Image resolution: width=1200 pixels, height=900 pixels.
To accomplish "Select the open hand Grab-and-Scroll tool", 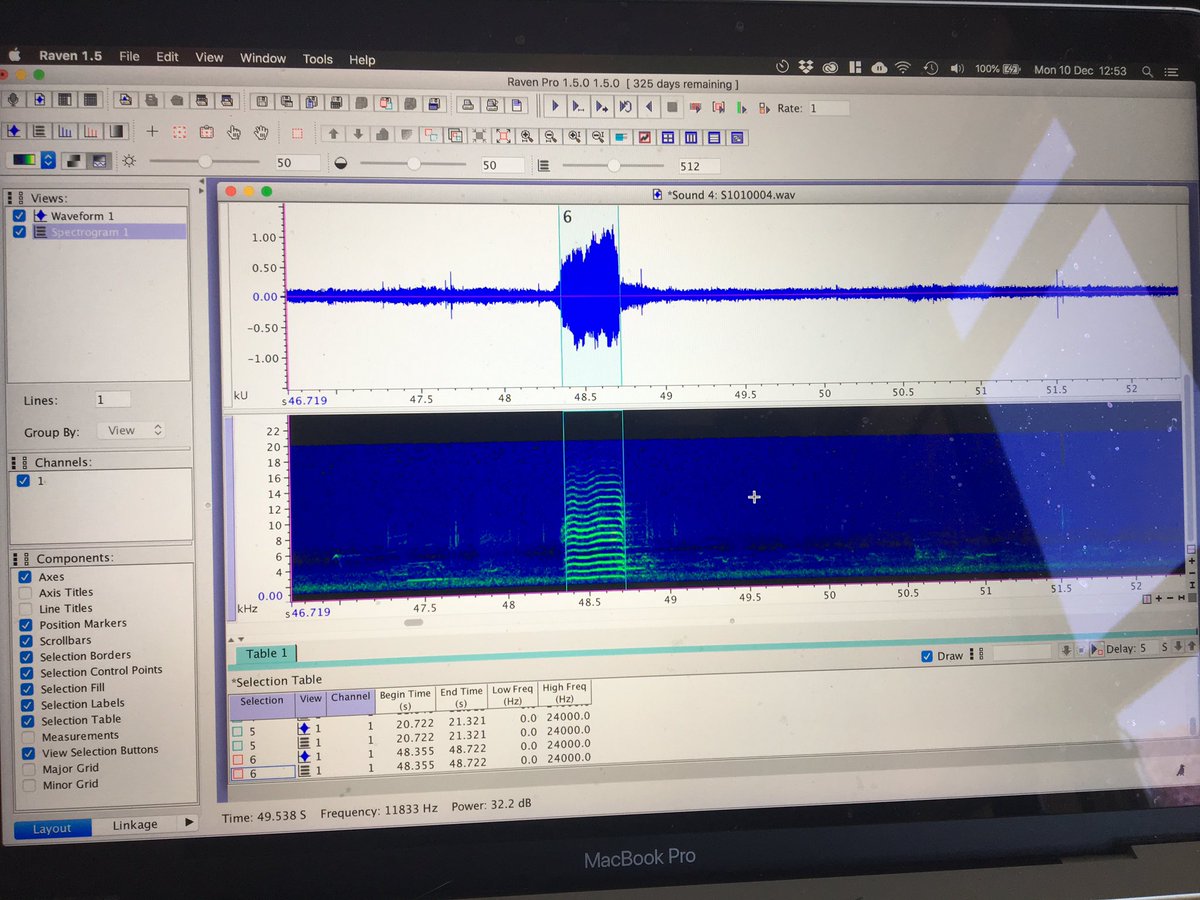I will 260,132.
